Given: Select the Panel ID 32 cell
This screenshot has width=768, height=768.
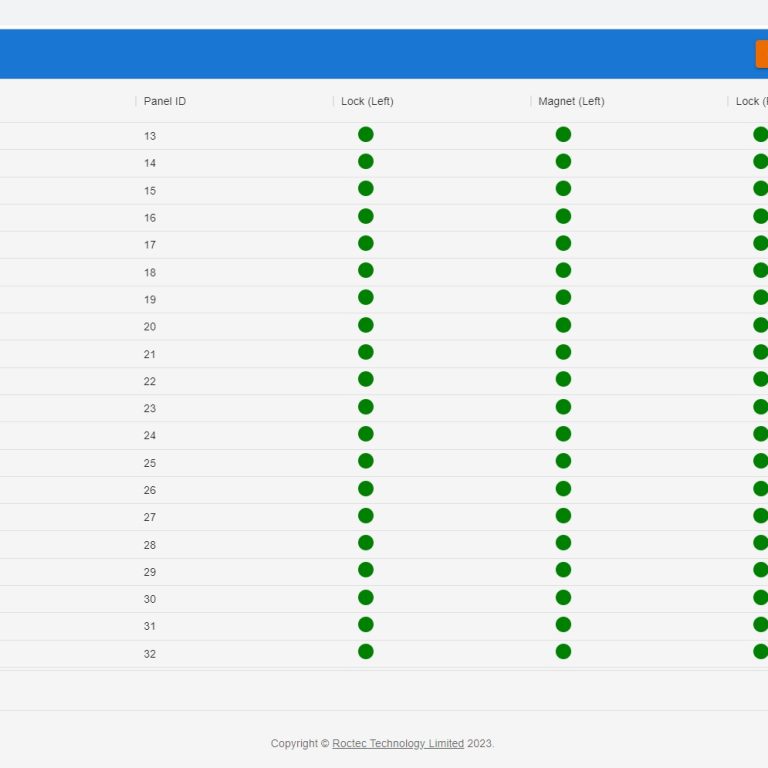Looking at the screenshot, I should pos(150,653).
